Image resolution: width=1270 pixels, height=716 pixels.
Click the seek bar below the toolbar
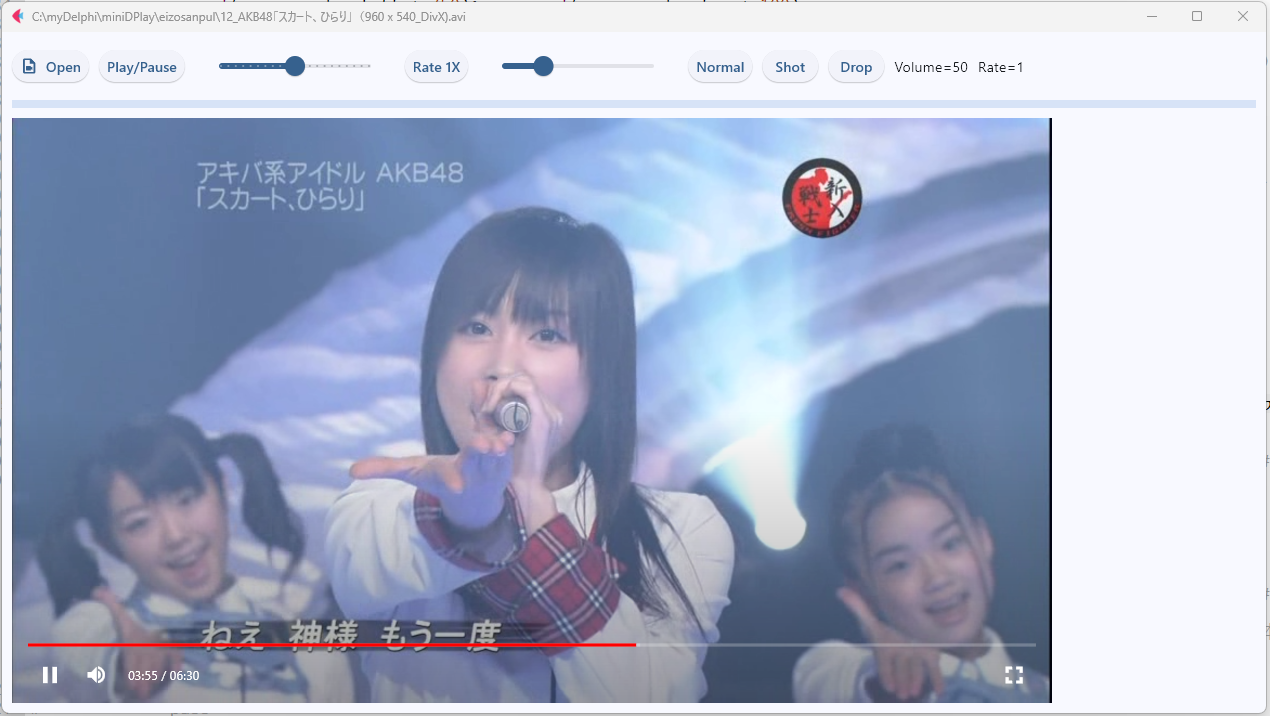click(633, 103)
